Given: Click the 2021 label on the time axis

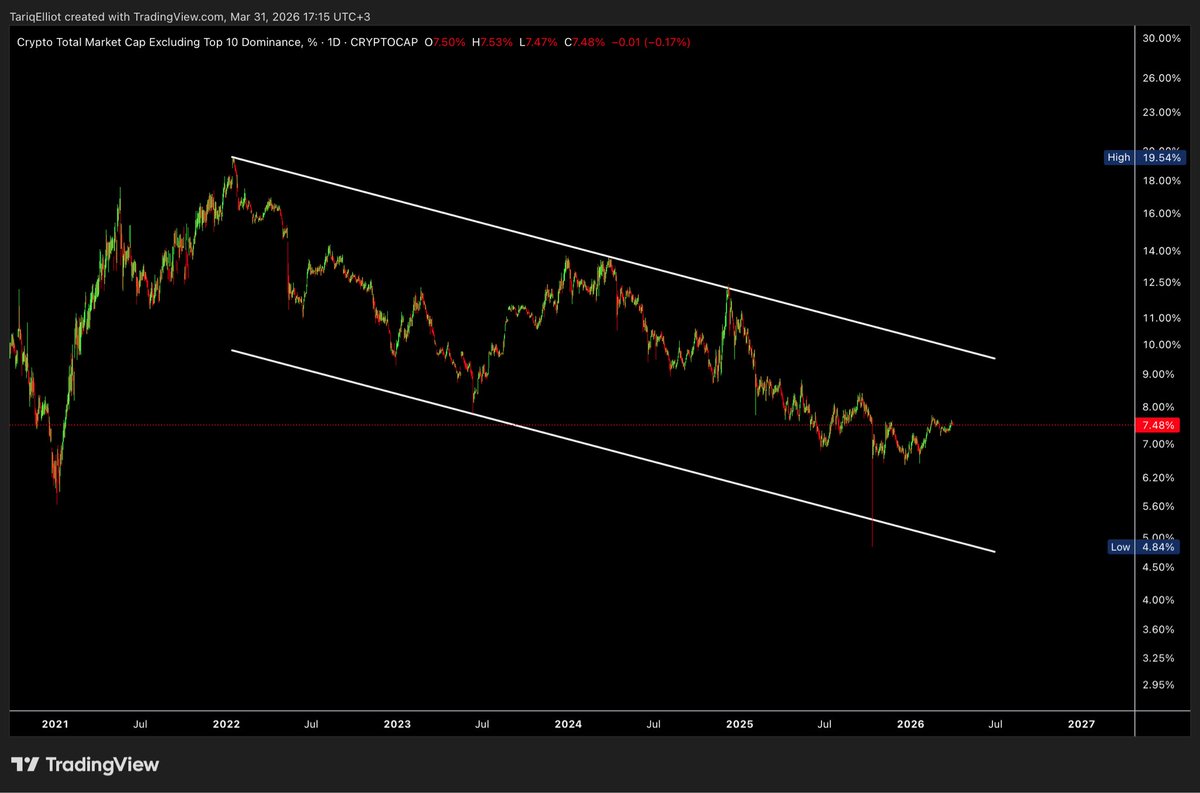Looking at the screenshot, I should coord(55,724).
